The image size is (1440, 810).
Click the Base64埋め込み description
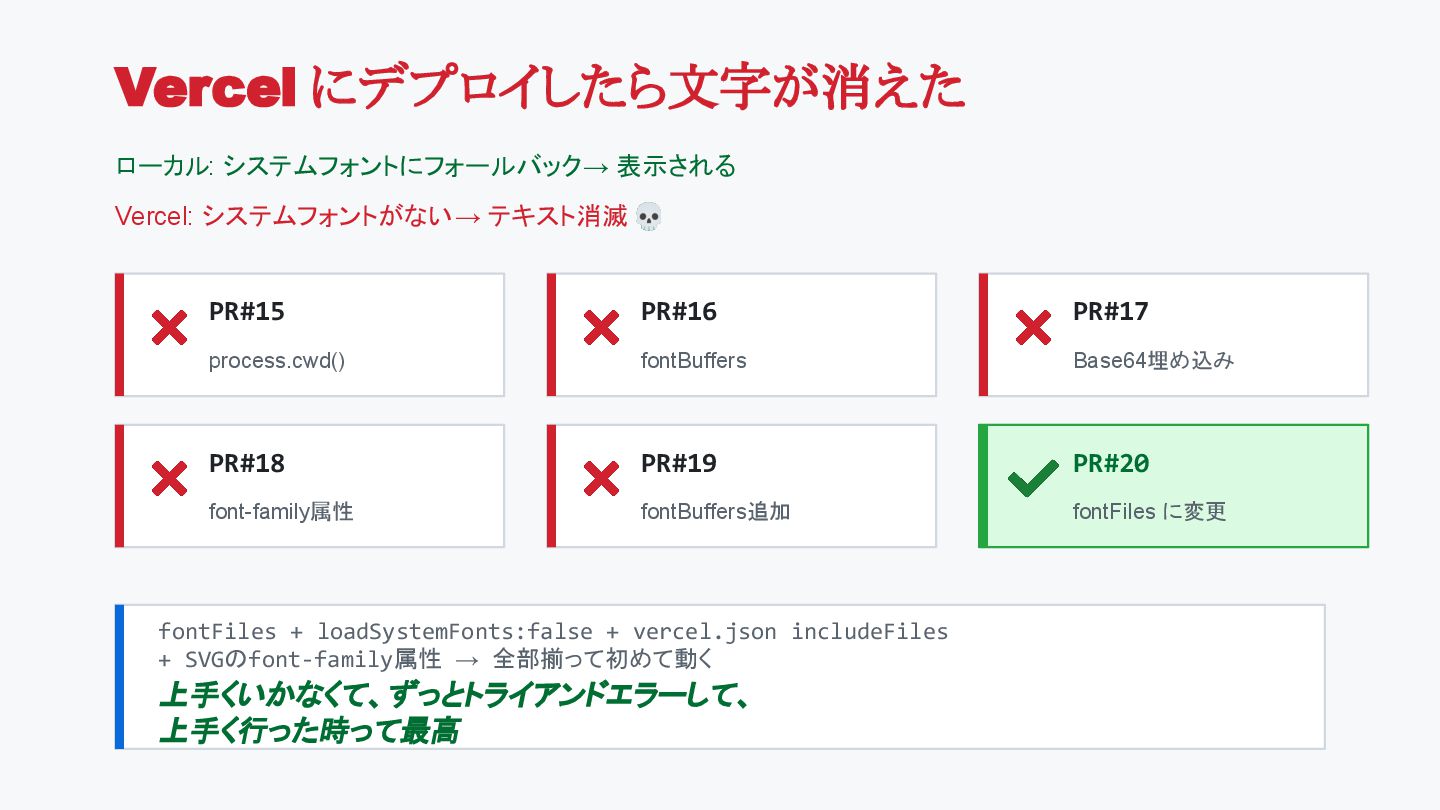click(x=1153, y=360)
